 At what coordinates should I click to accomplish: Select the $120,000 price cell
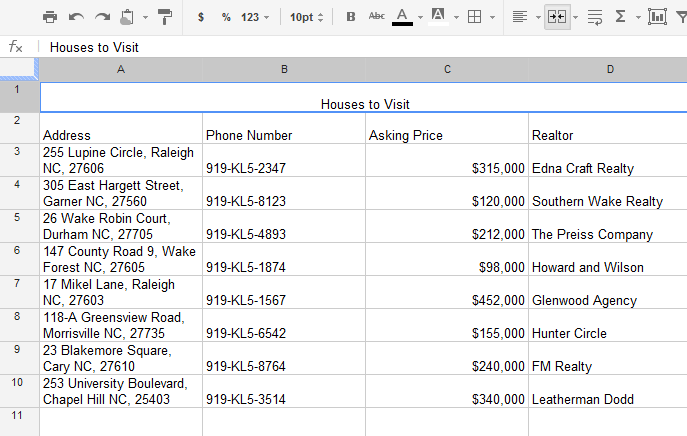point(447,193)
